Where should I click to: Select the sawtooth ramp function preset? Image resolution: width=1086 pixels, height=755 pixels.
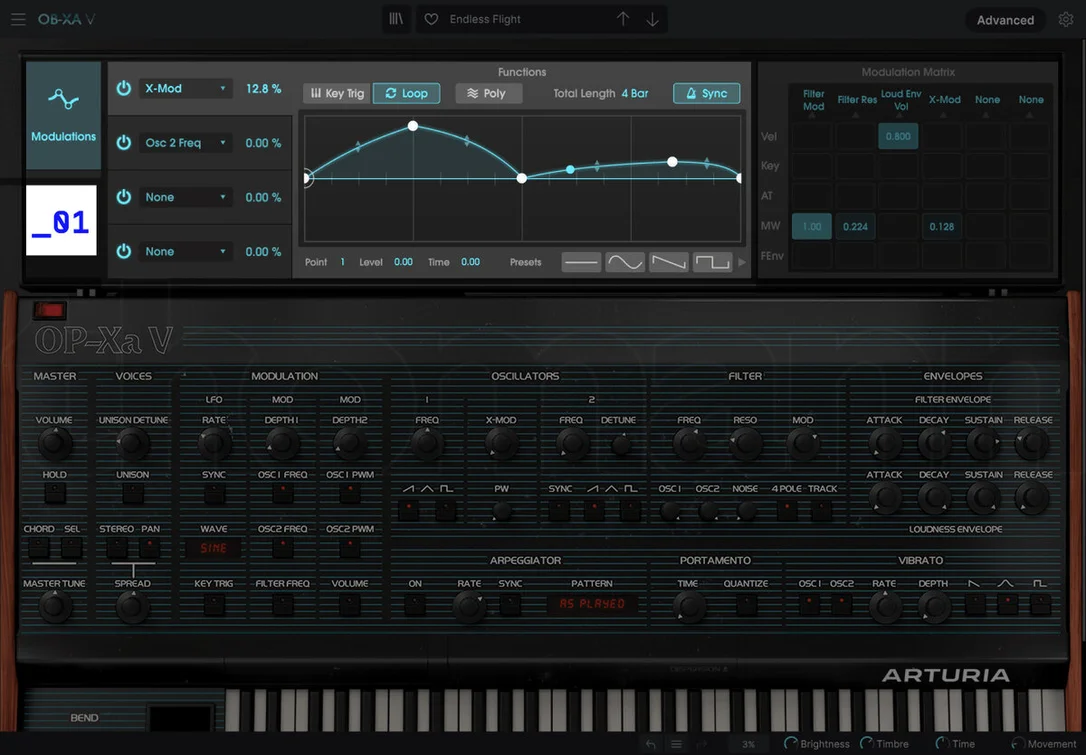pyautogui.click(x=668, y=263)
